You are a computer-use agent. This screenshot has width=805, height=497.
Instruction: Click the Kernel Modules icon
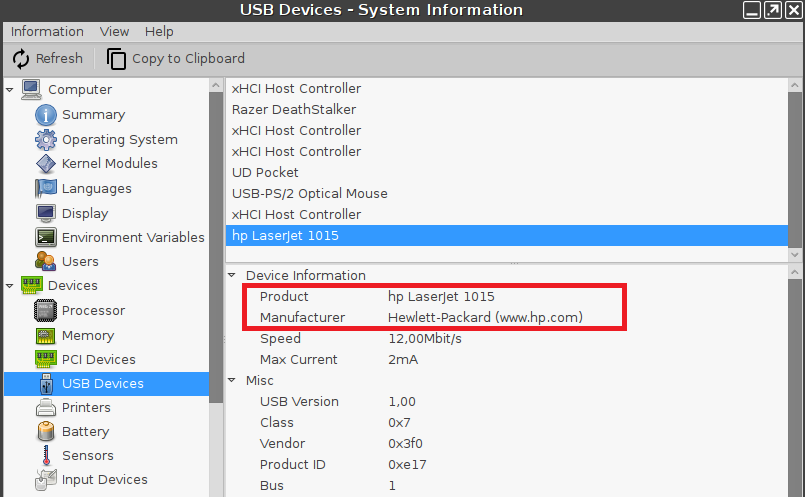click(x=46, y=164)
